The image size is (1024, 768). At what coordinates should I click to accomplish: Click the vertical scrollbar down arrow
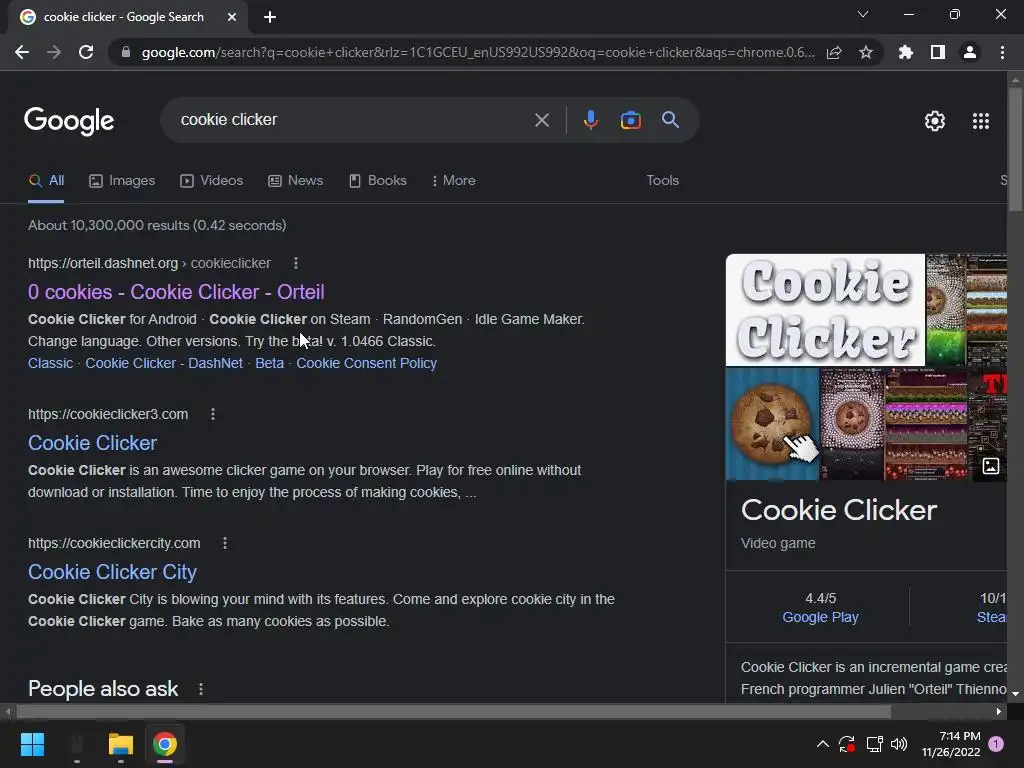pyautogui.click(x=1016, y=694)
